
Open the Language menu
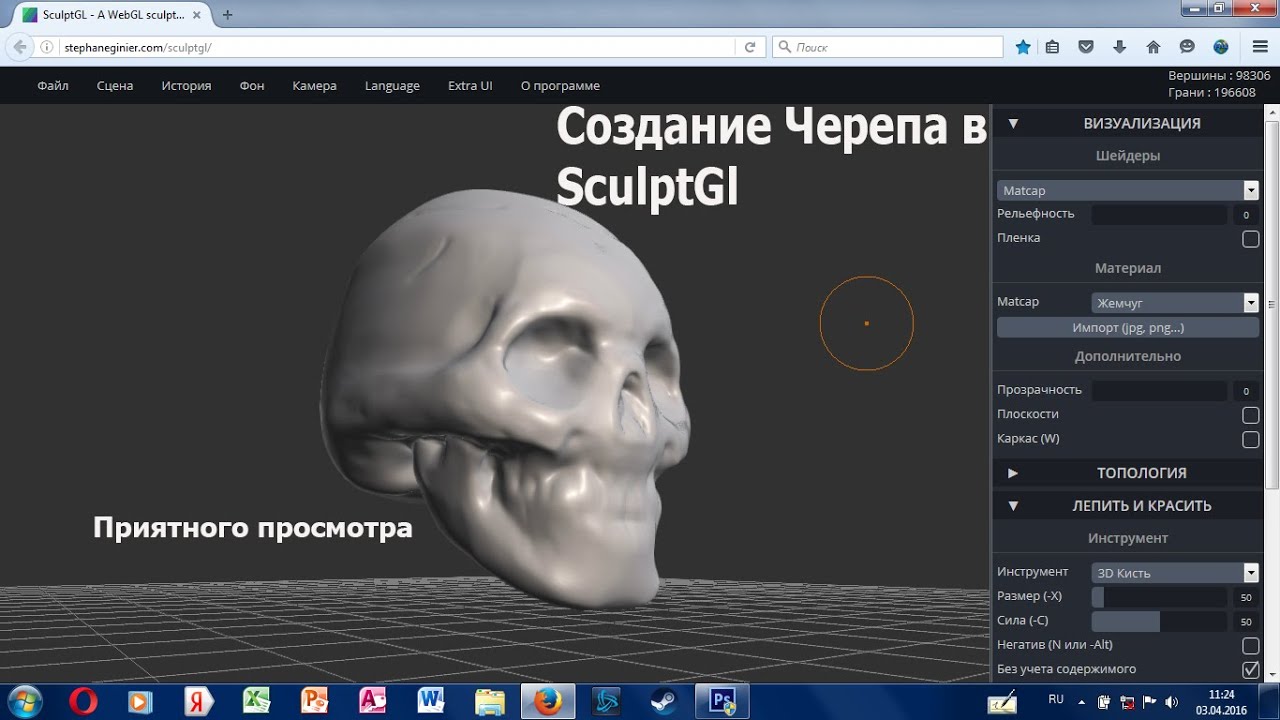[x=392, y=86]
